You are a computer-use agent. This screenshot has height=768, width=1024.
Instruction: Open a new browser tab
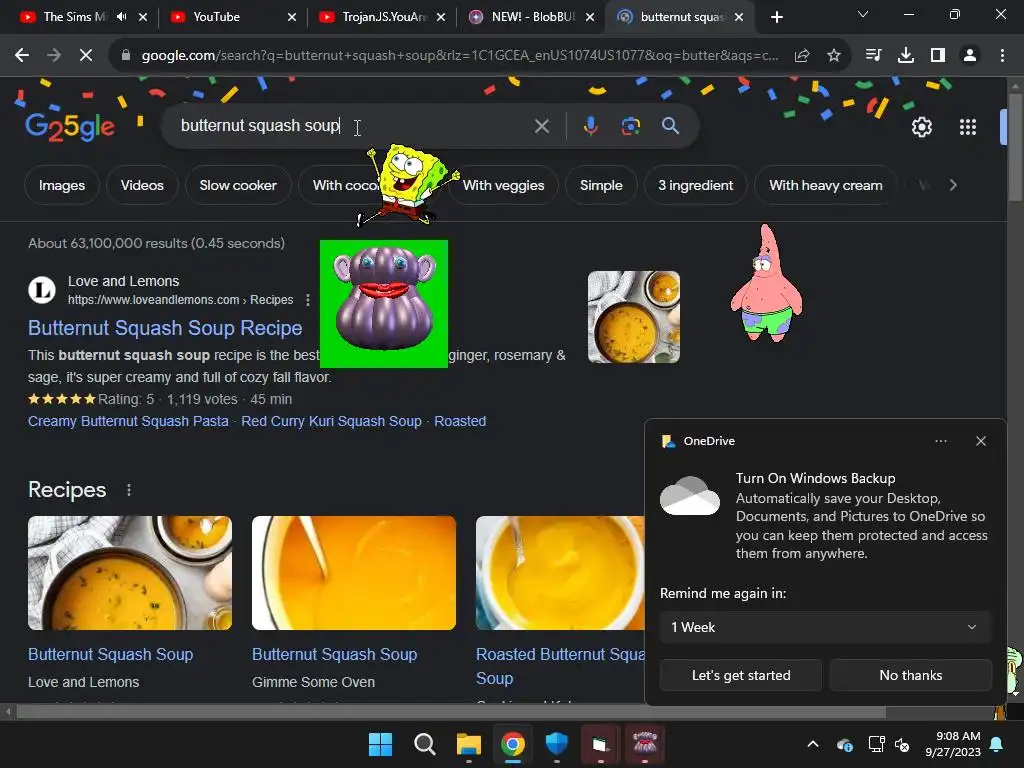pyautogui.click(x=776, y=17)
